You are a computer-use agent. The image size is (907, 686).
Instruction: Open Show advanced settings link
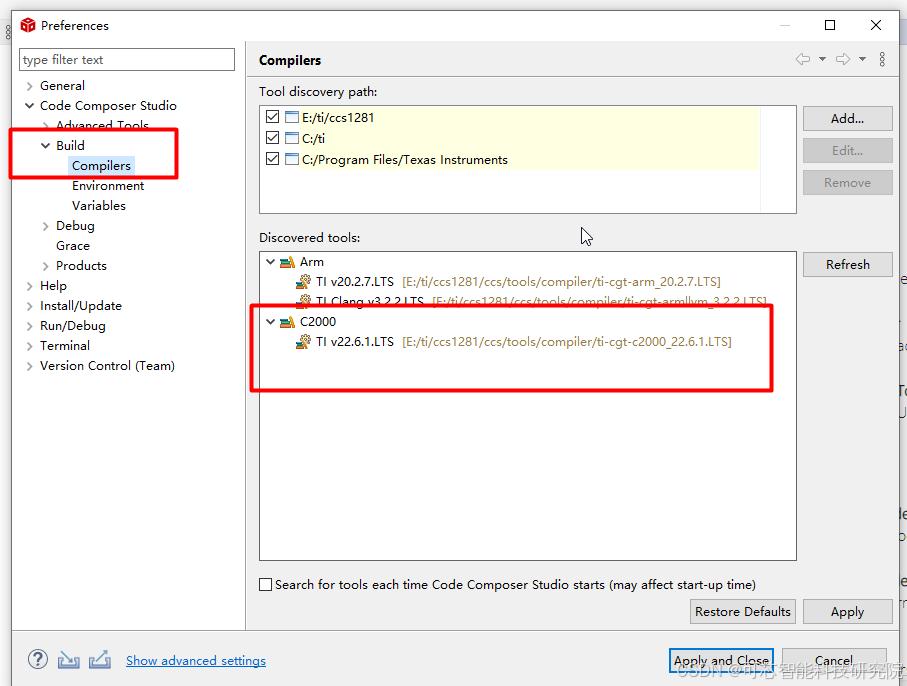pos(196,661)
